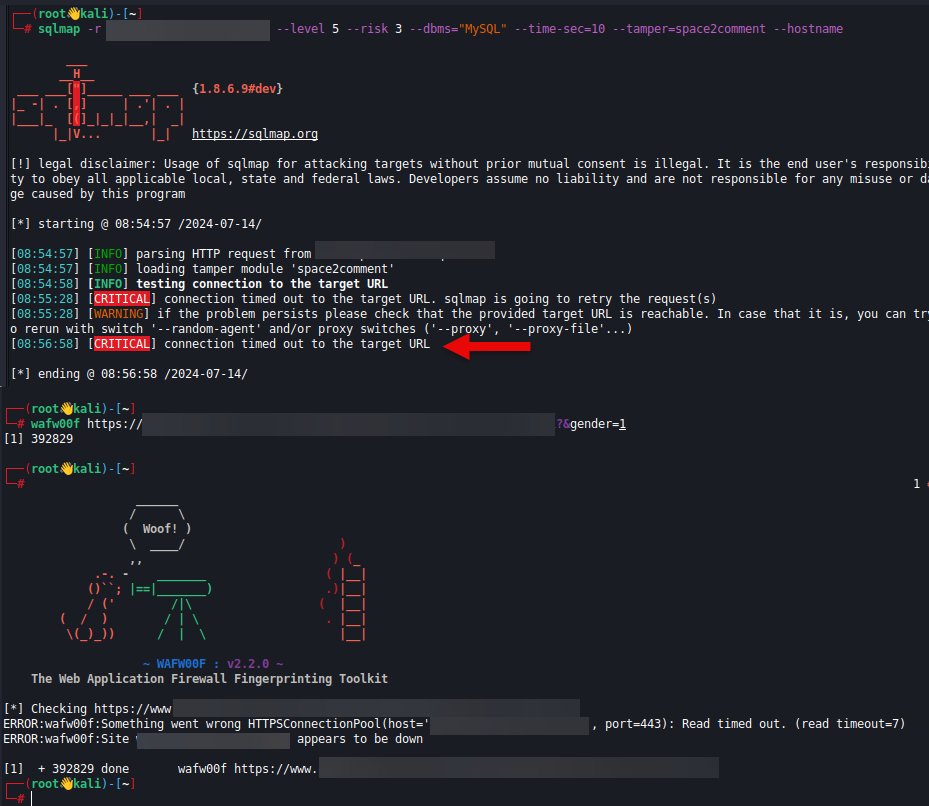The image size is (929, 806).
Task: Click the 'wafw00f' command word in second prompt
Action: (55, 424)
